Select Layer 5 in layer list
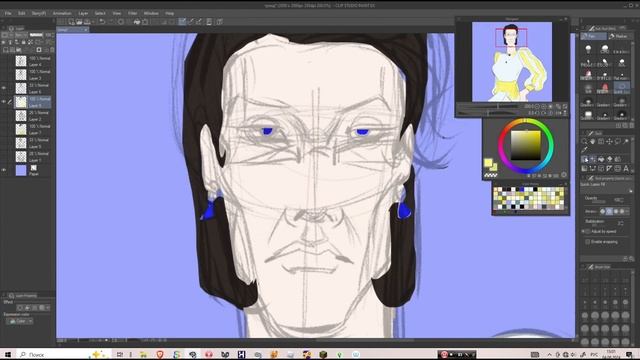Screen dimensions: 640x360 pos(33,143)
